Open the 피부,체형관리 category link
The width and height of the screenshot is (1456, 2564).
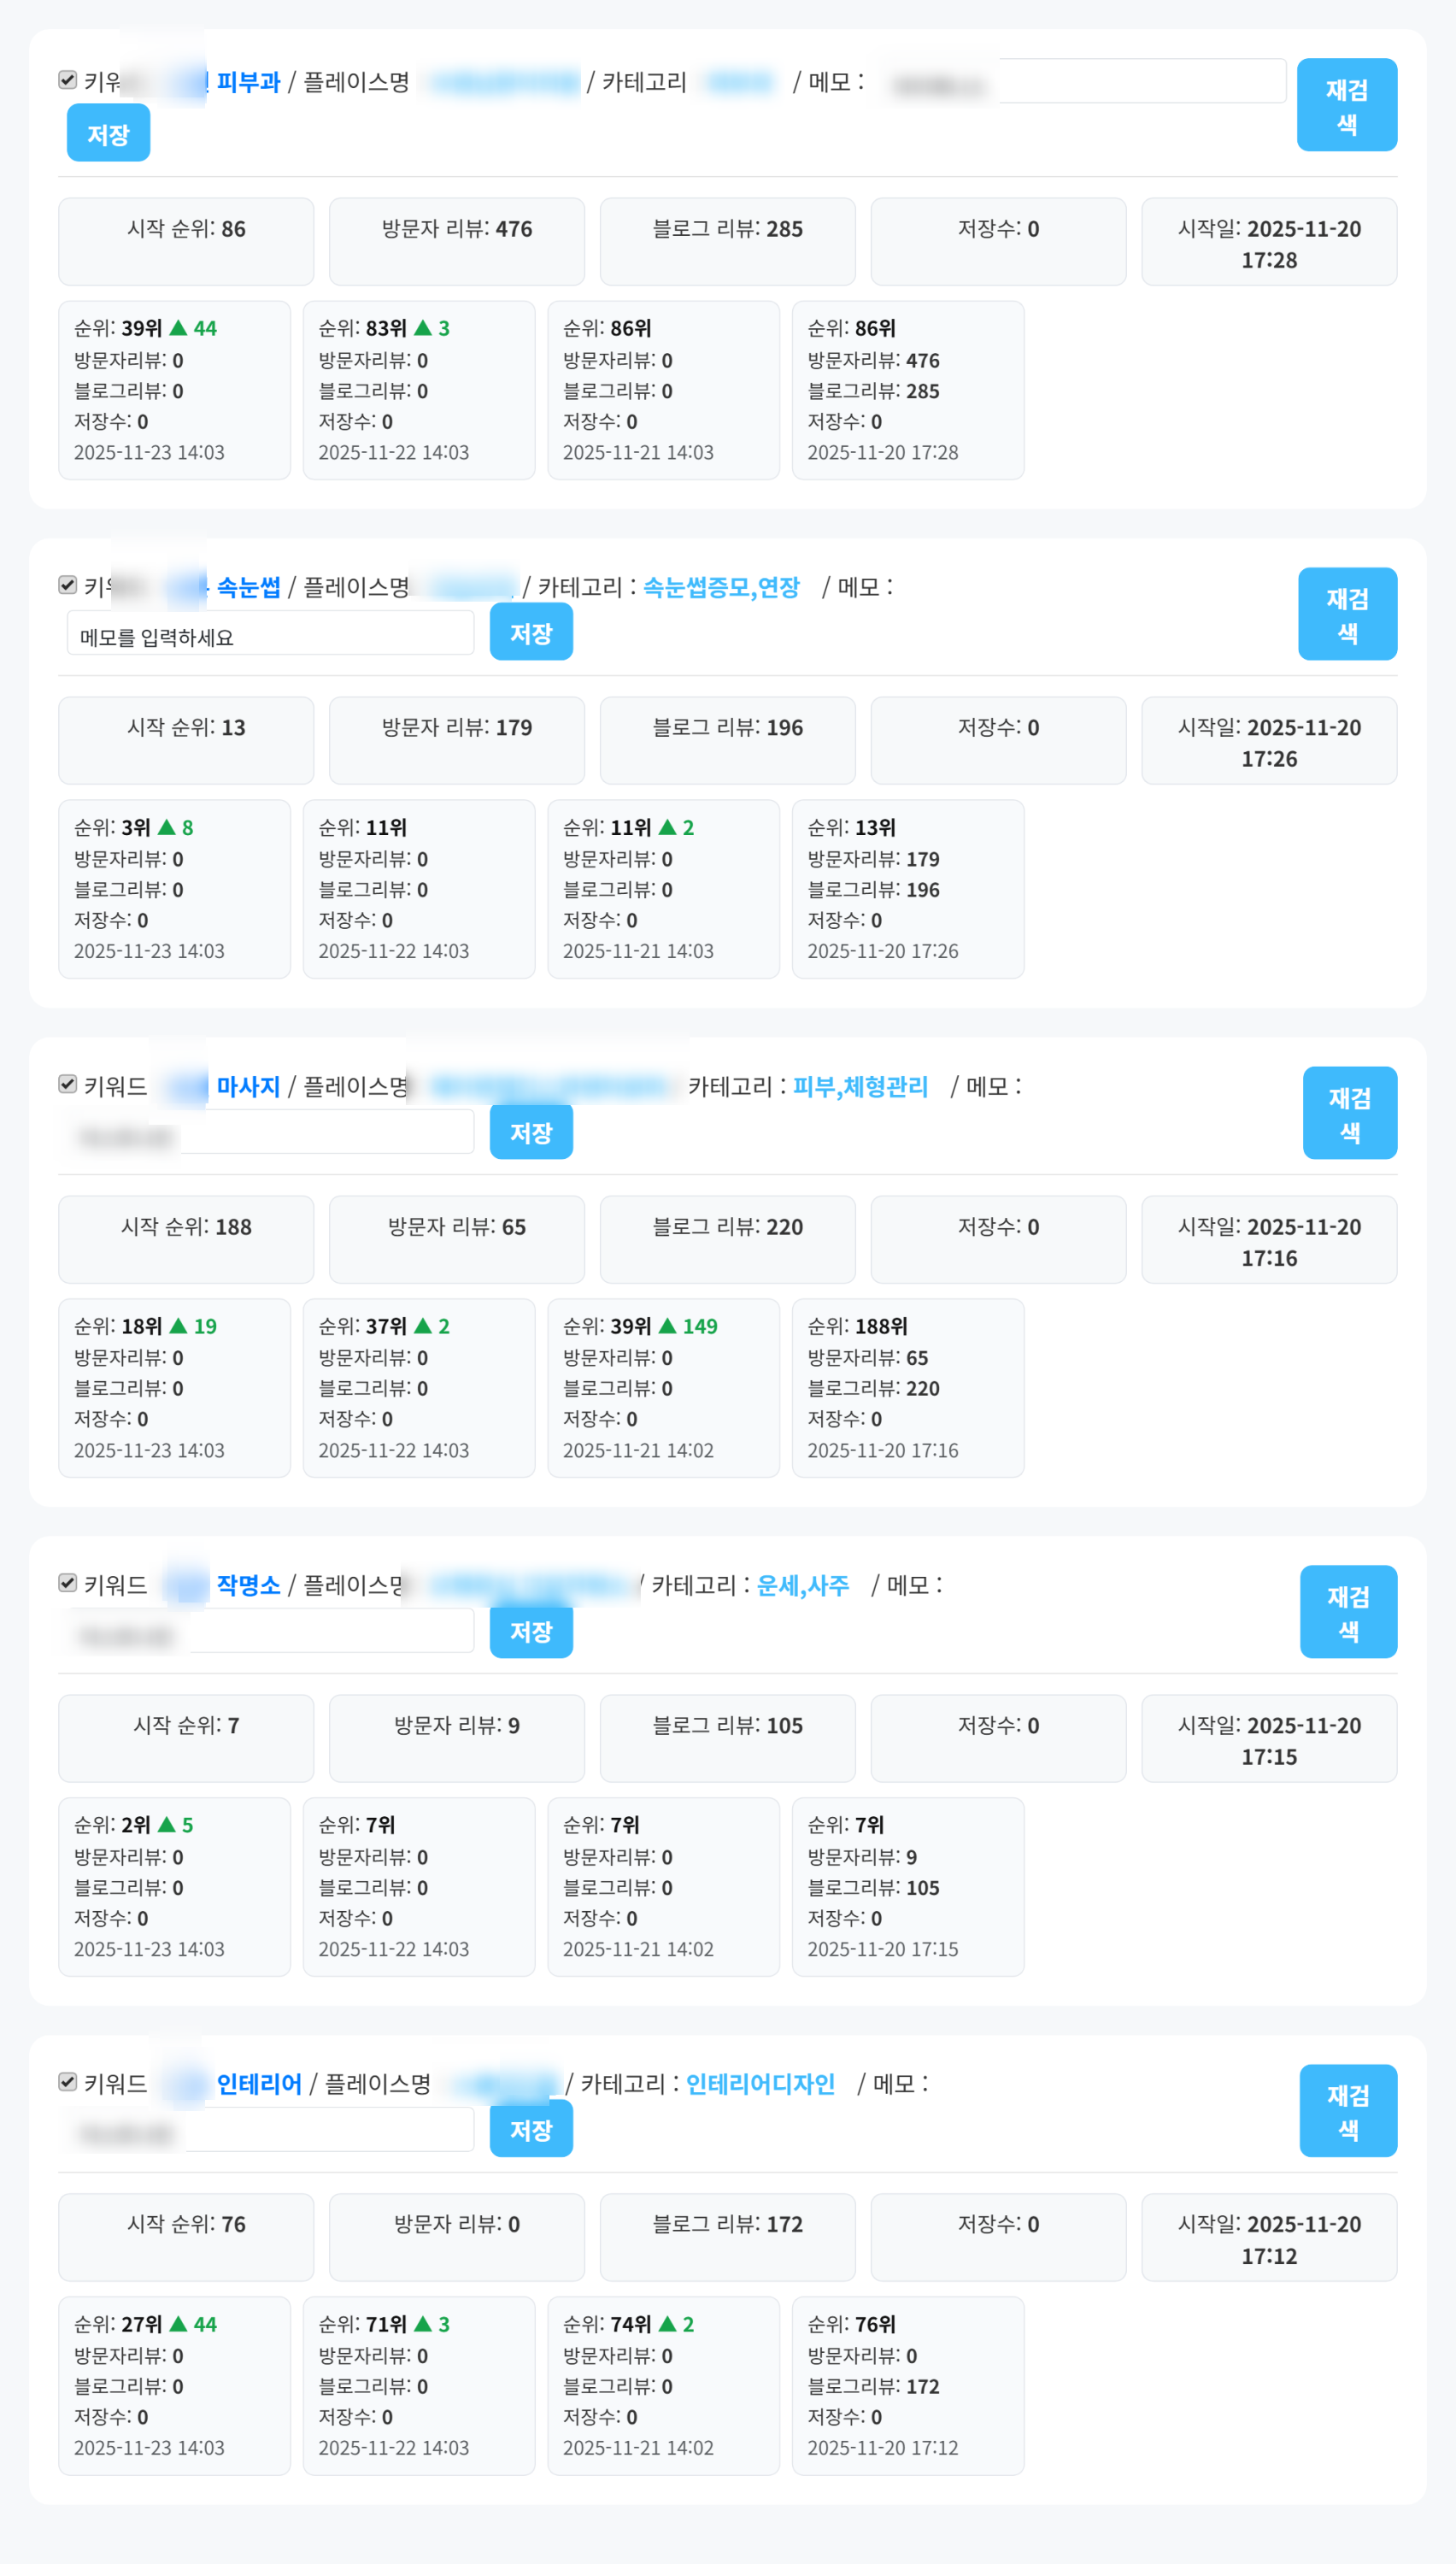tap(860, 1086)
